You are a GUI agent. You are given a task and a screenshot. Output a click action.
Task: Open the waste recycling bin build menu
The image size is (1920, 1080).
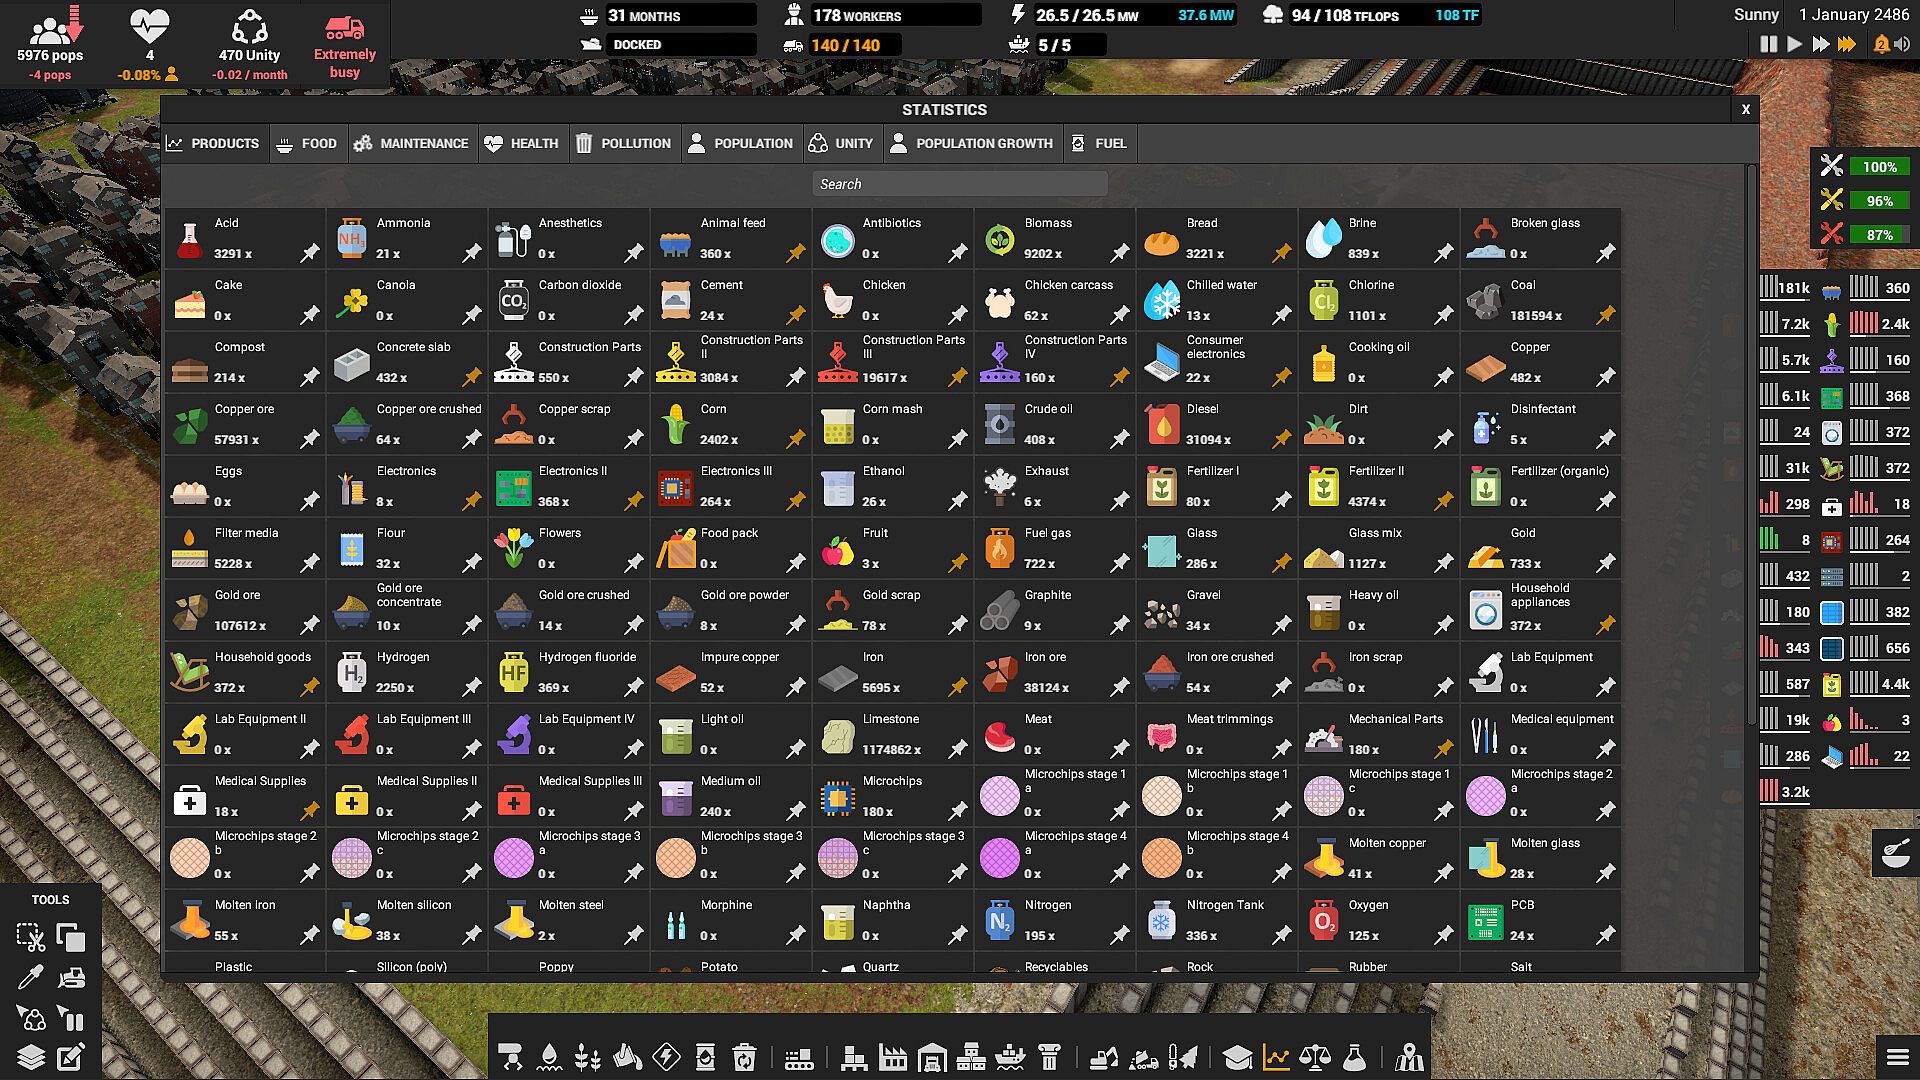(x=744, y=1057)
